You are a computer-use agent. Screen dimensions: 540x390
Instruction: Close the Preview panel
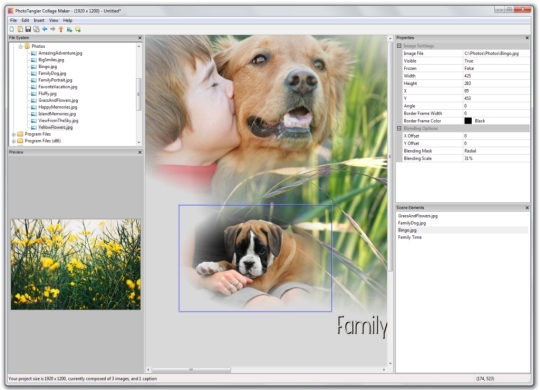click(x=140, y=152)
